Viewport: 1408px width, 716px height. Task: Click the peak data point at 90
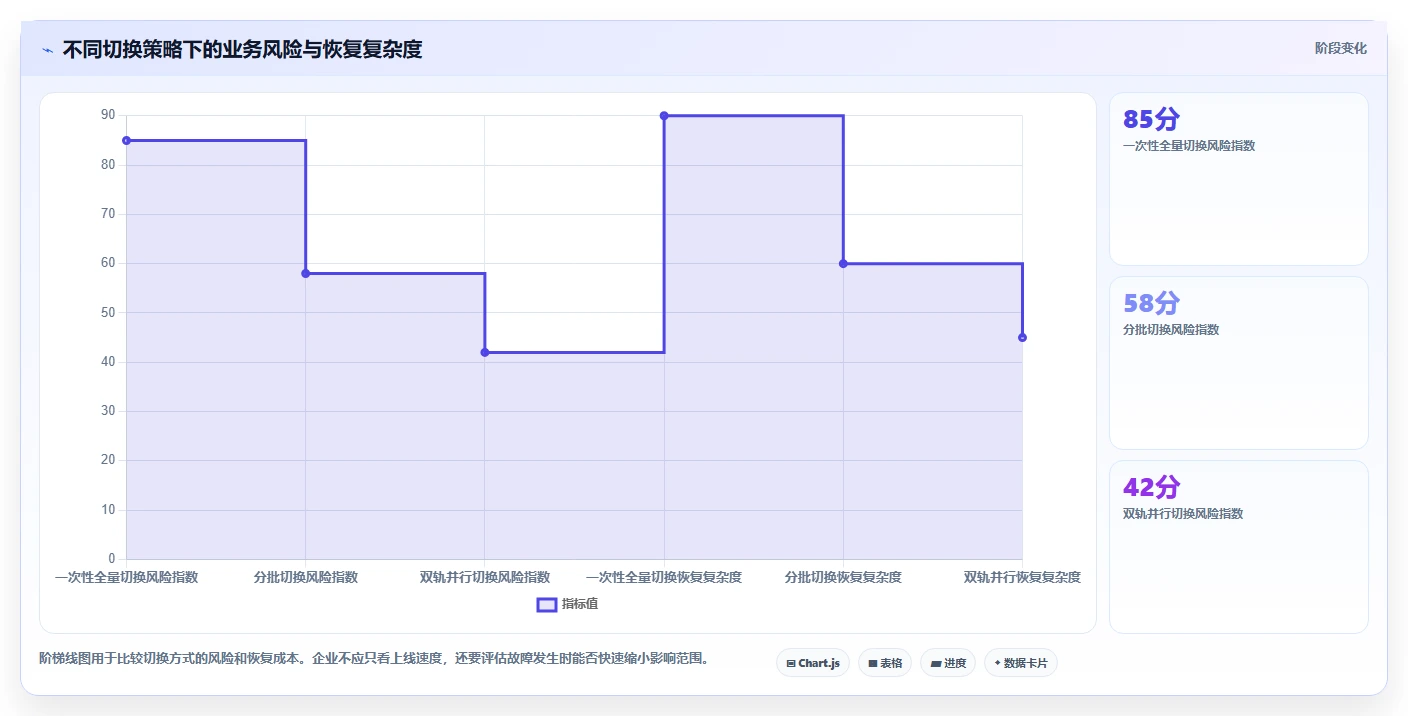pyautogui.click(x=664, y=116)
